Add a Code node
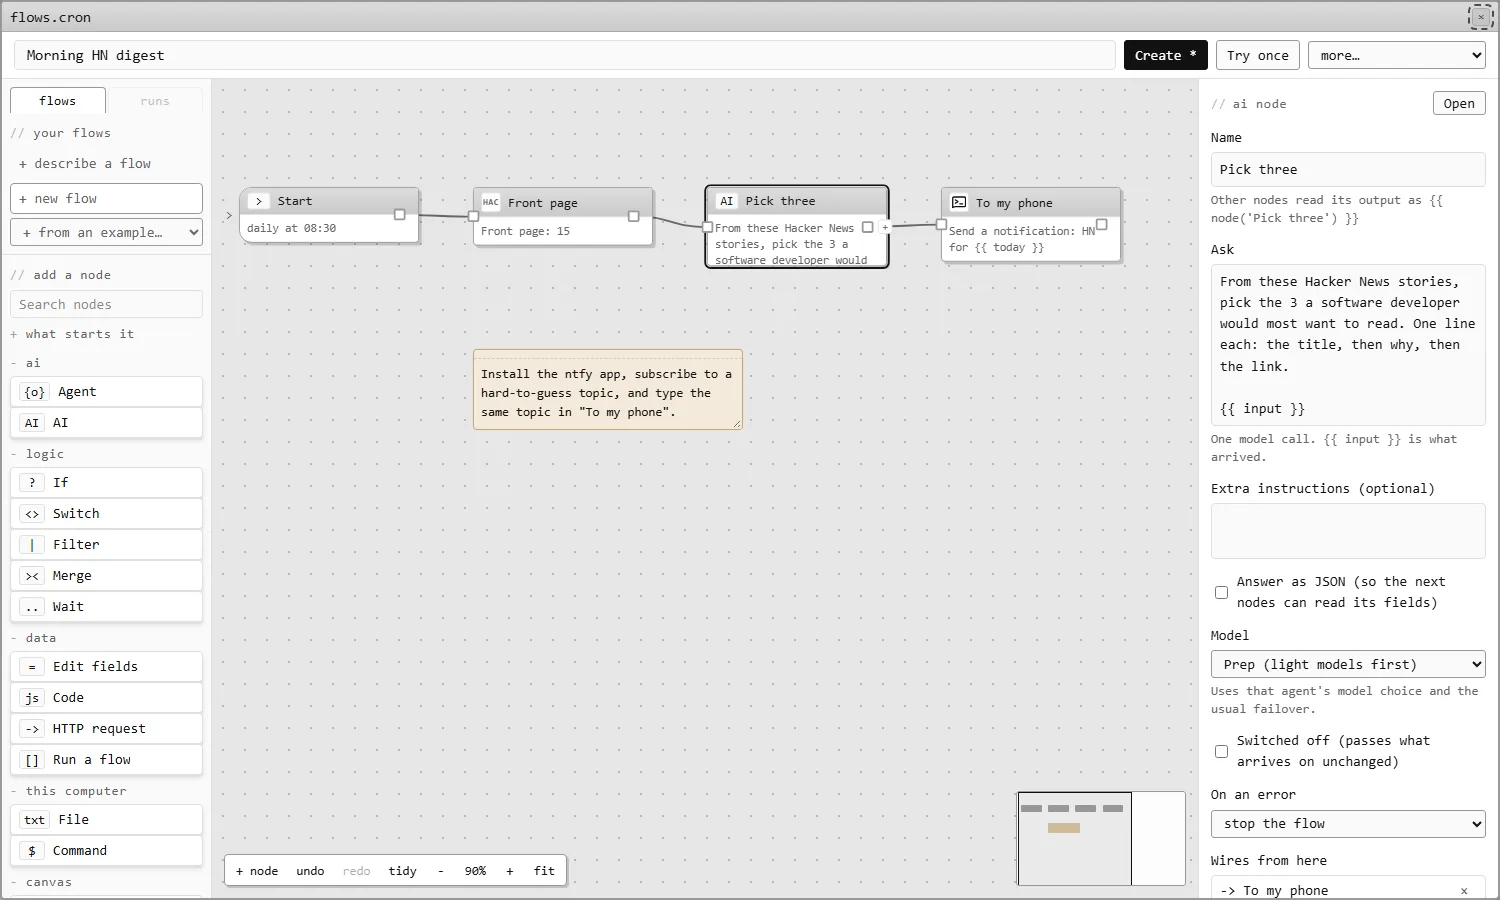 [106, 698]
